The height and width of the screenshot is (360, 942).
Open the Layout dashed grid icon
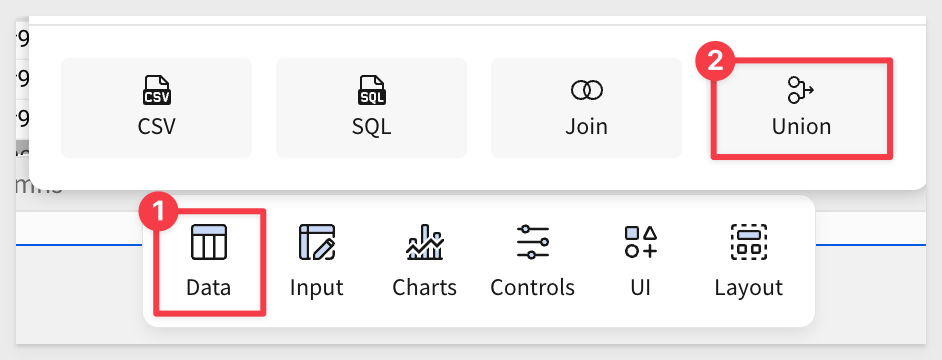(x=749, y=242)
